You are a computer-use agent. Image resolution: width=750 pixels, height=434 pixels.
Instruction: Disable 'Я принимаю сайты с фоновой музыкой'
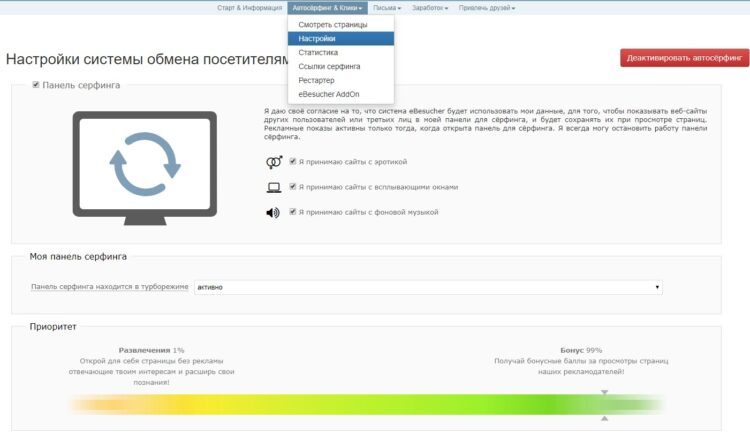click(x=292, y=212)
